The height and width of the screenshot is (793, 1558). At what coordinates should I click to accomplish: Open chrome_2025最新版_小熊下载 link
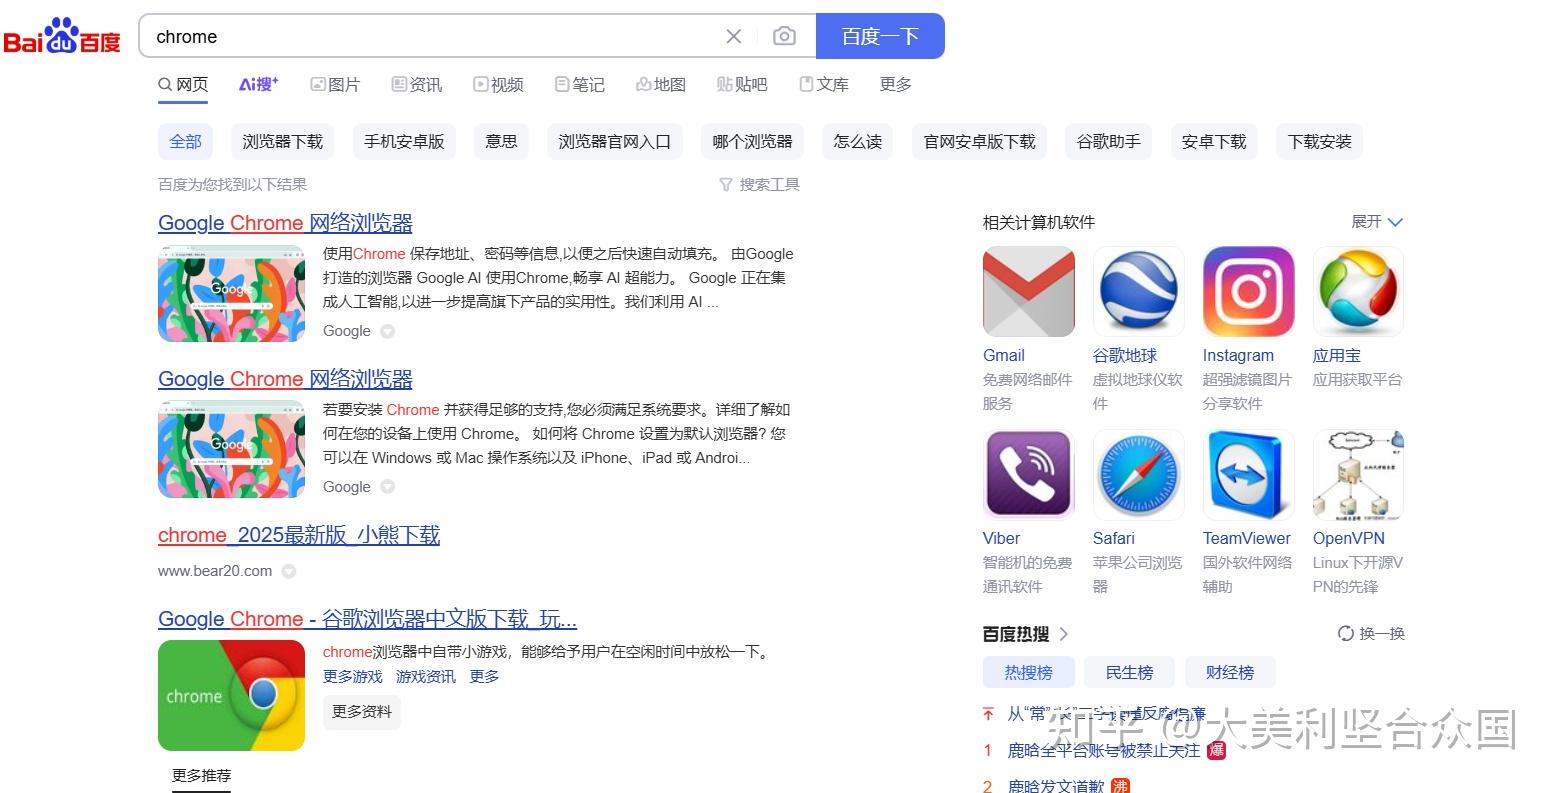[299, 535]
